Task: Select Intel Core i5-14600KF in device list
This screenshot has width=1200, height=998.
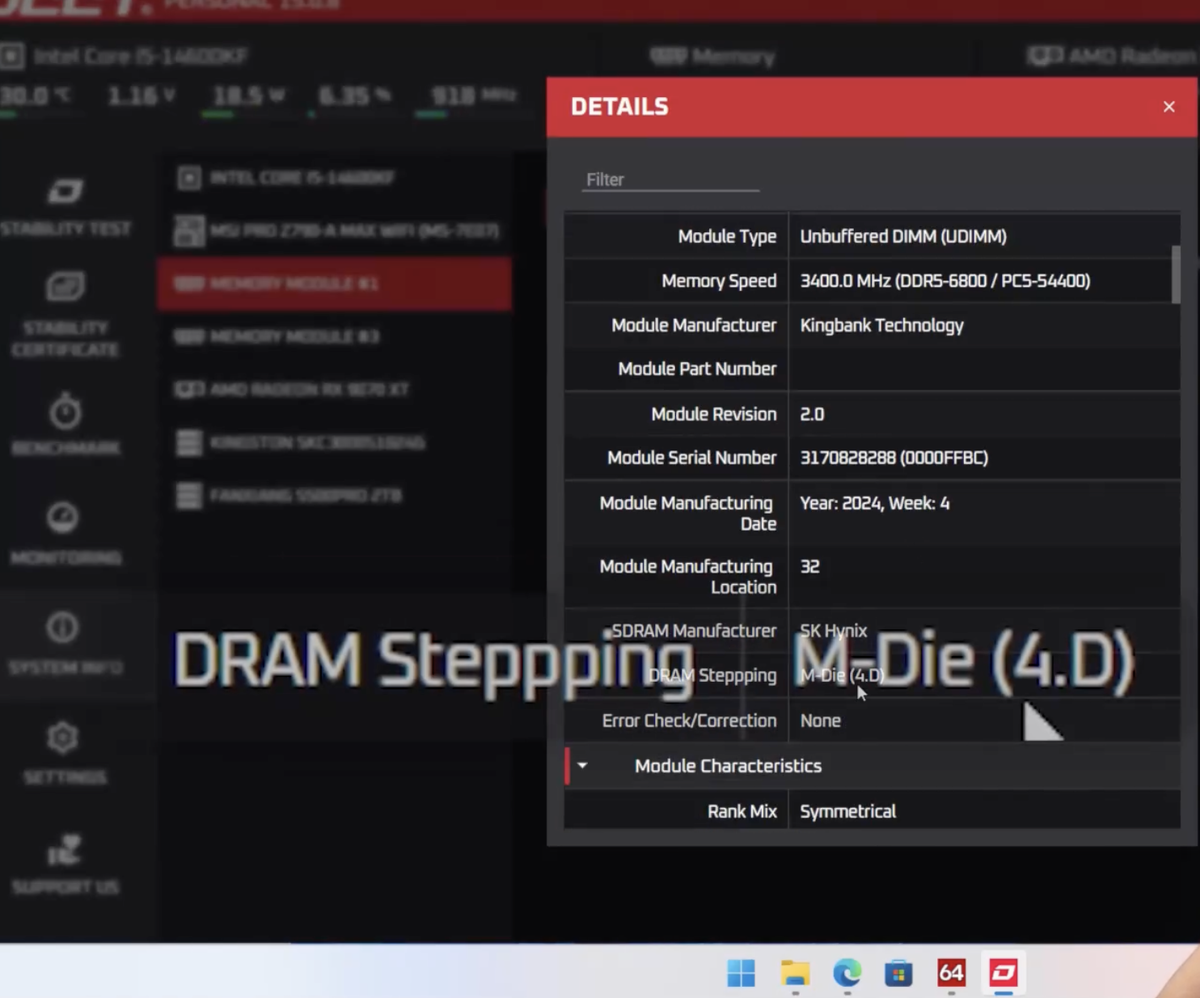Action: click(x=334, y=178)
